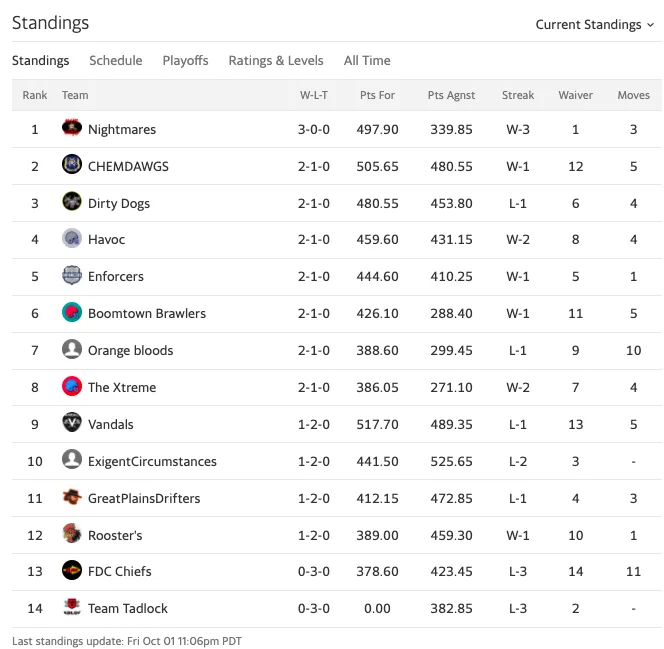Open the All Time tab
This screenshot has height=649, width=664.
click(x=367, y=61)
